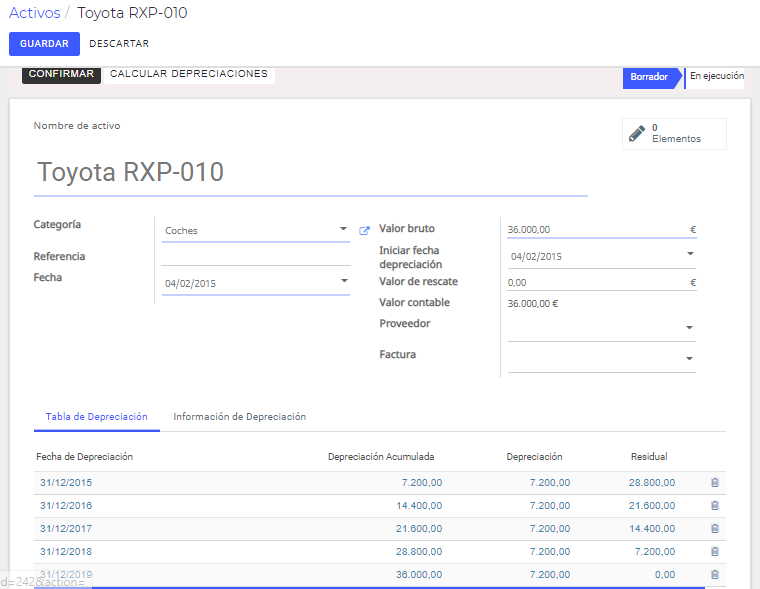Delete the 31/12/2017 depreciation row
Screen dimensions: 760x589
(x=714, y=528)
